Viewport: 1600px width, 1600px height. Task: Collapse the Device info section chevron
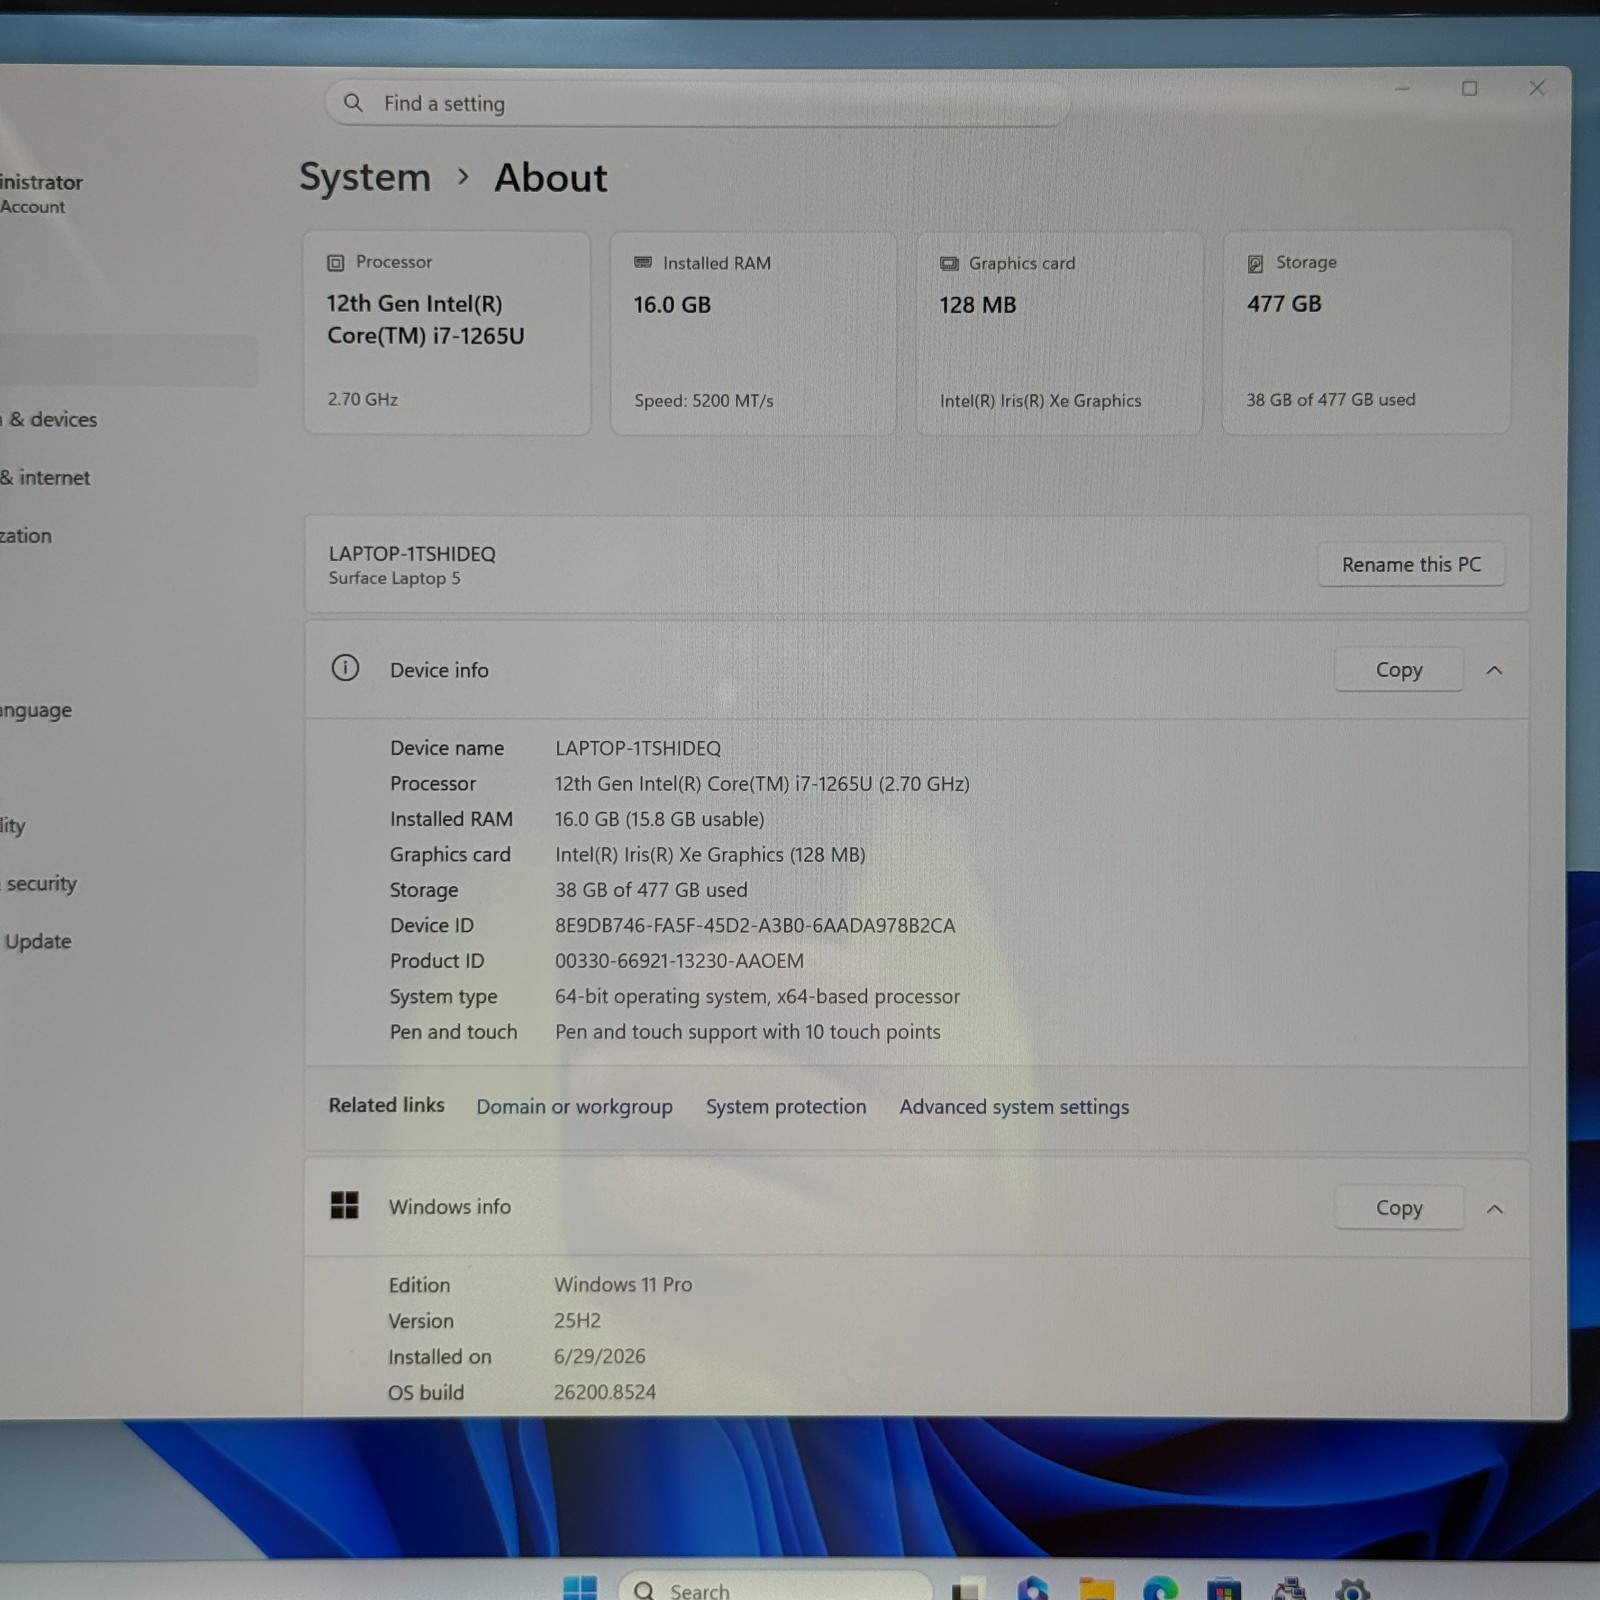click(x=1494, y=670)
